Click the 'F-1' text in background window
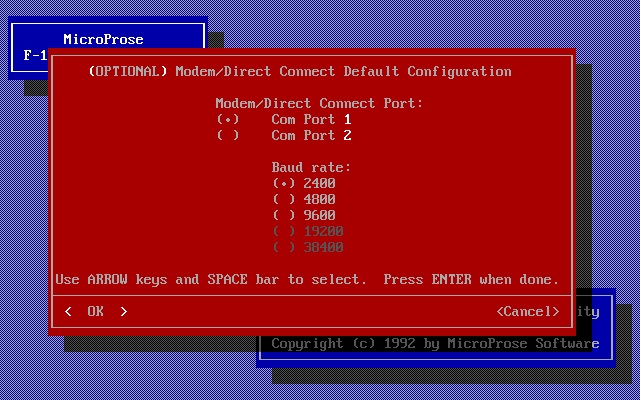Viewport: 640px width, 400px height. [35, 55]
